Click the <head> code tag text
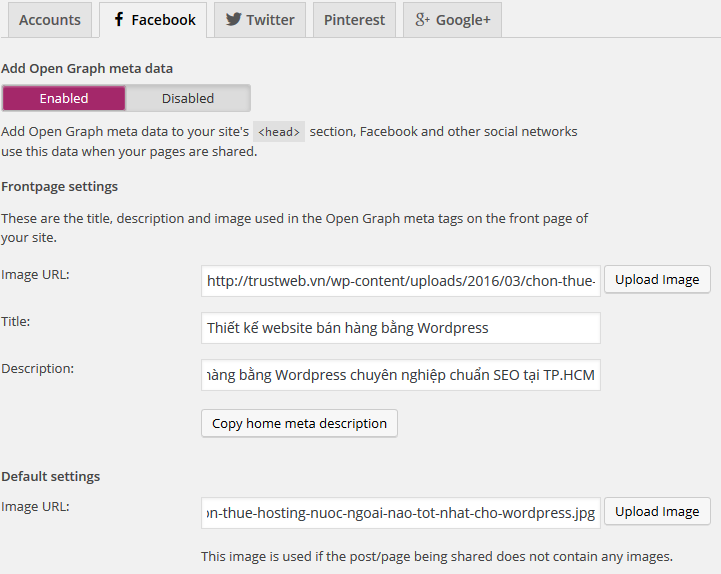Screen dimensions: 721x574 point(279,132)
